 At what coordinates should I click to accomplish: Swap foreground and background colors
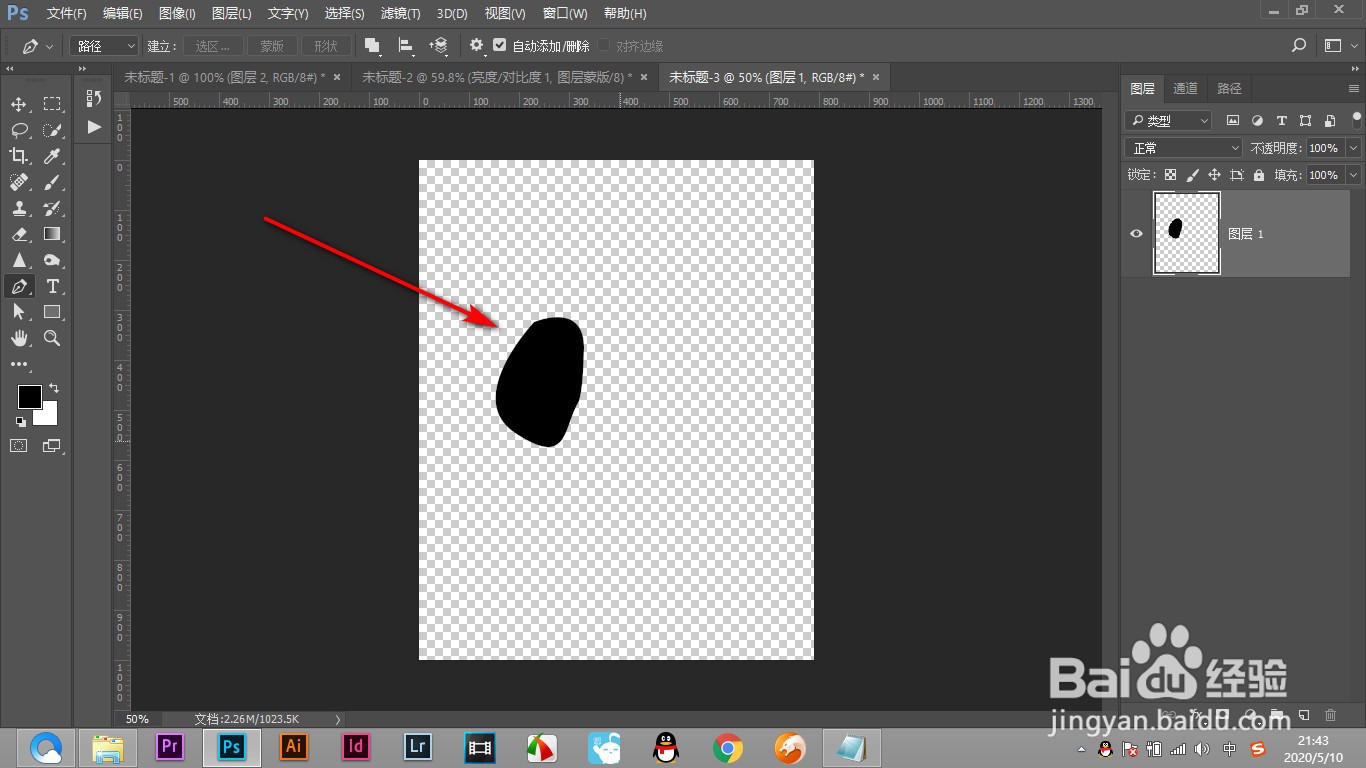click(x=54, y=388)
